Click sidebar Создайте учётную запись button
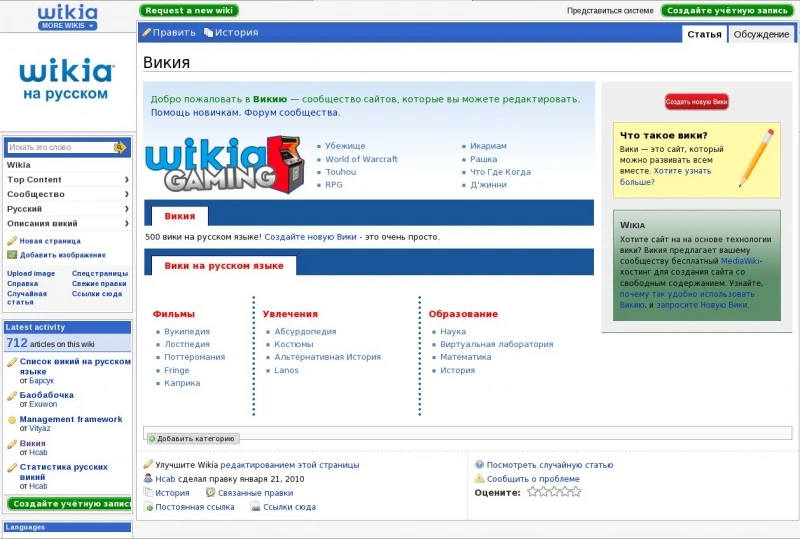This screenshot has height=539, width=800. (x=69, y=504)
